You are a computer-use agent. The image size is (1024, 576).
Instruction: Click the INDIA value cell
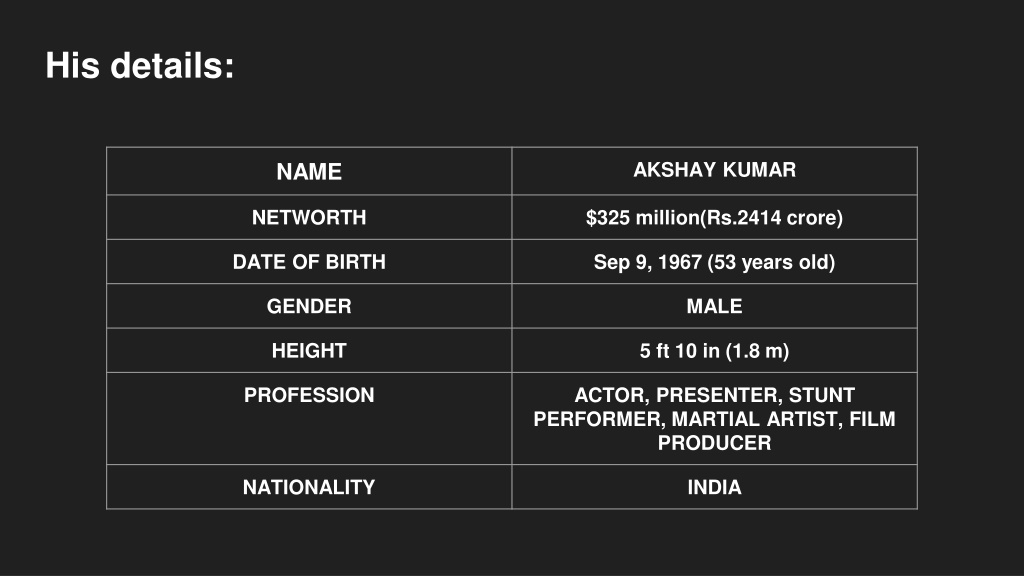[x=714, y=487]
